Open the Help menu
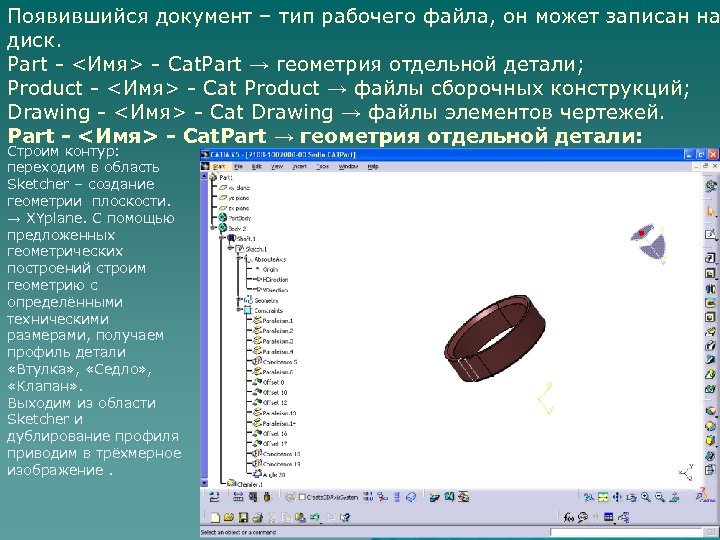Image resolution: width=720 pixels, height=540 pixels. [x=372, y=166]
